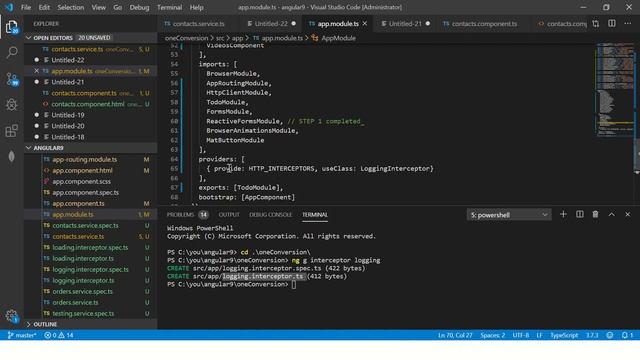The width and height of the screenshot is (640, 360).
Task: Open editor More Actions ellipsis
Action: tap(627, 24)
